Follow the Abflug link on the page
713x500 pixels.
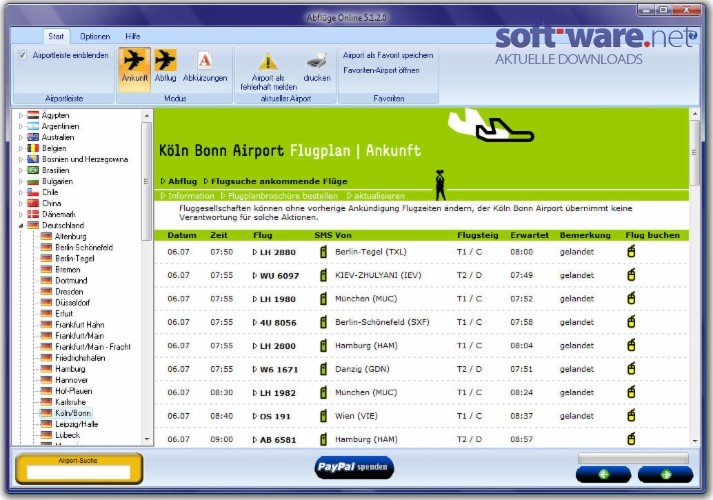coord(182,181)
